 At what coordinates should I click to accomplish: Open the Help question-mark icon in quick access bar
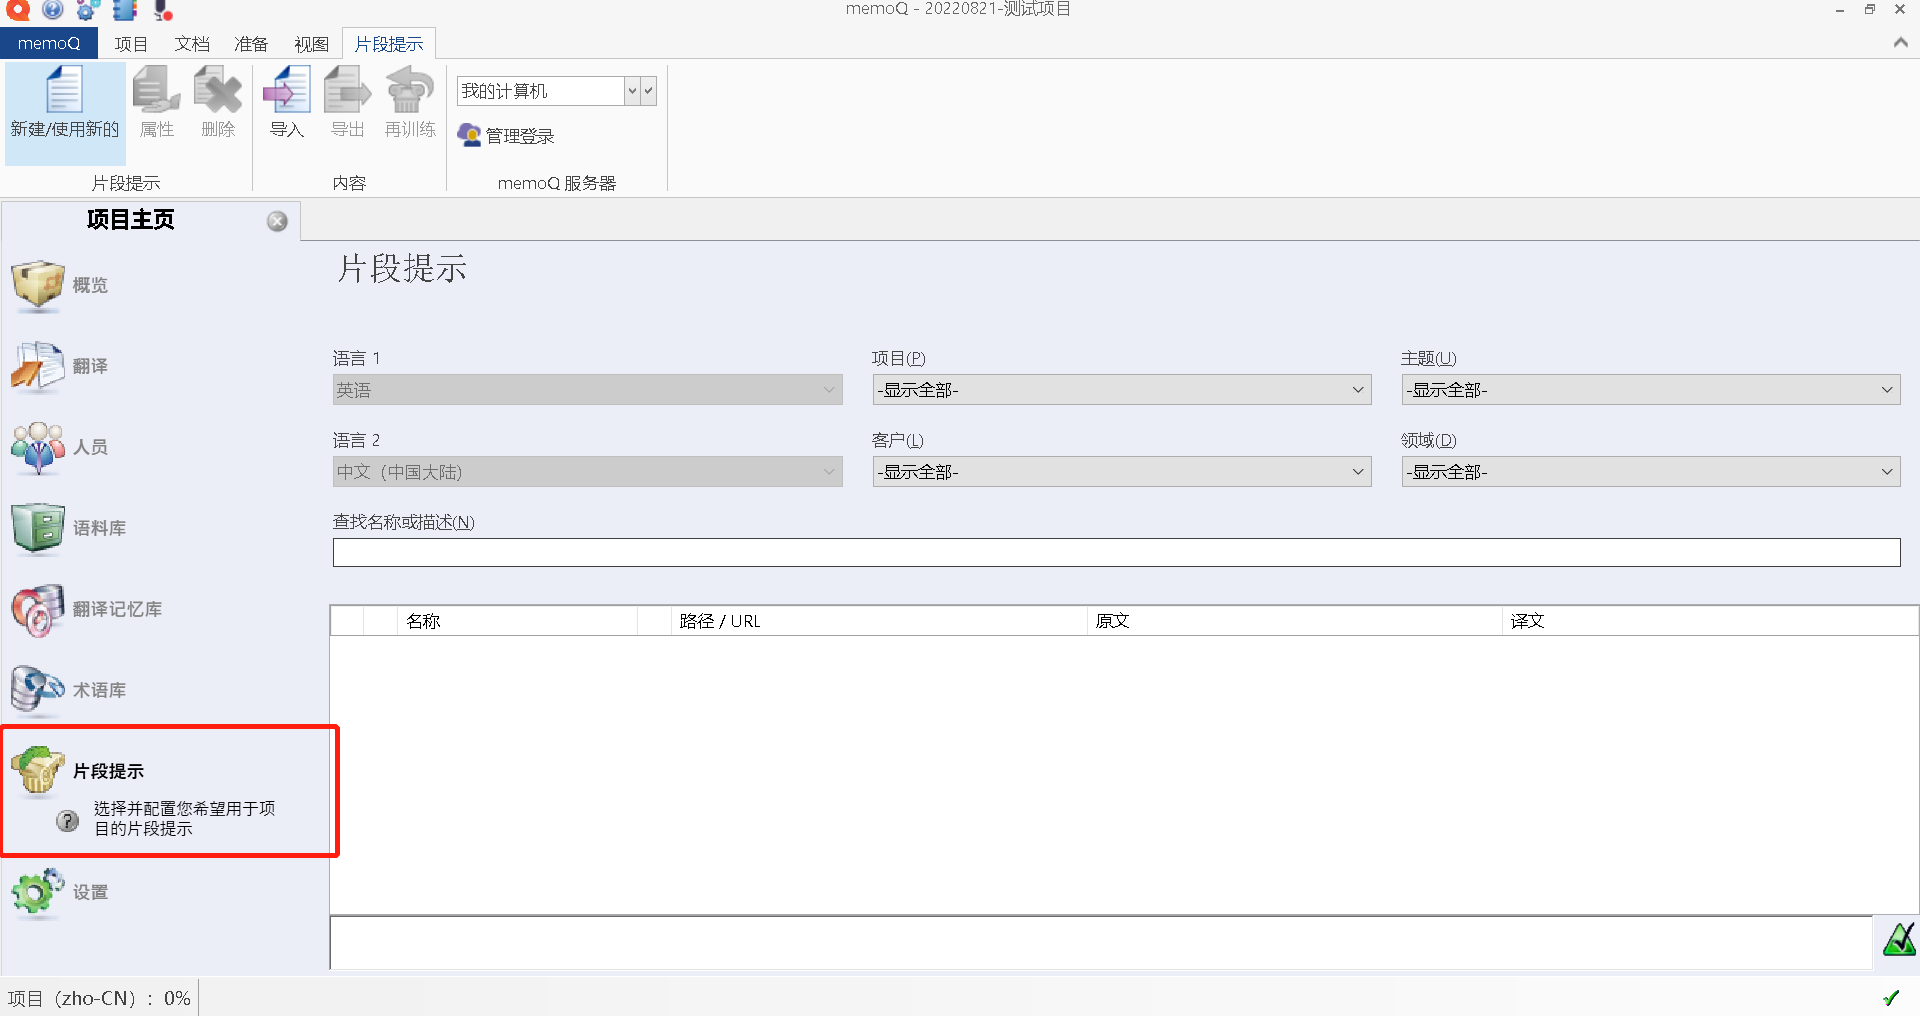pyautogui.click(x=53, y=10)
